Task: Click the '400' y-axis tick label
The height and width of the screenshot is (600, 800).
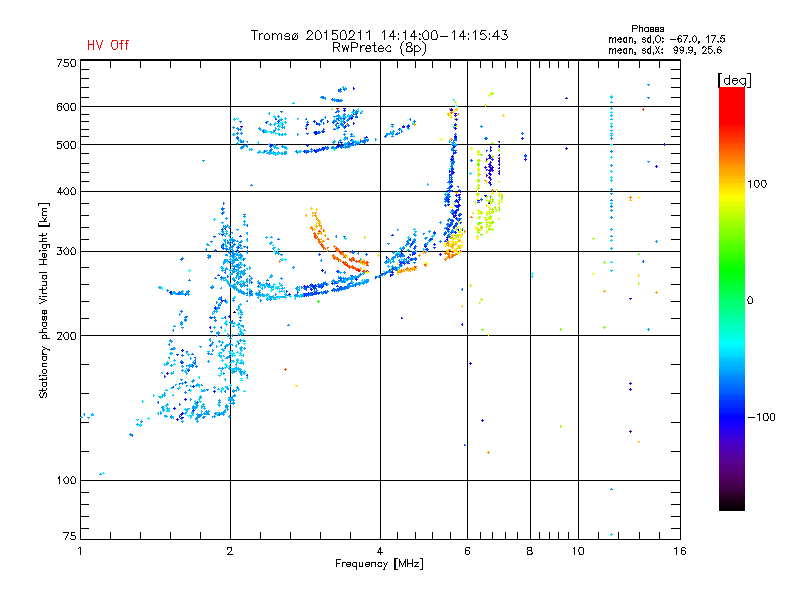Action: [66, 191]
